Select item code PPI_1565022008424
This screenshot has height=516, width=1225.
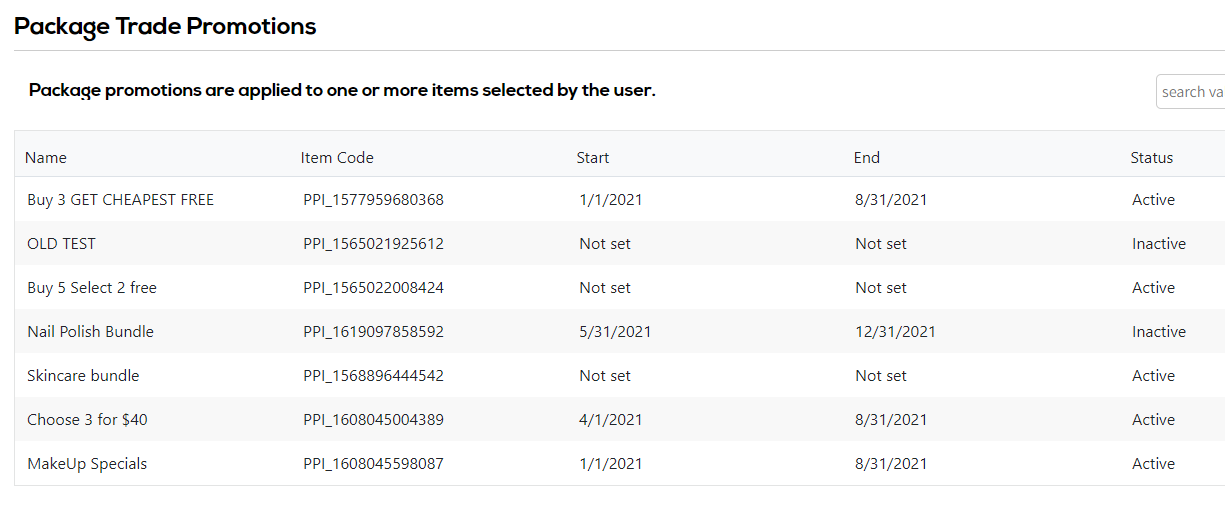[374, 287]
